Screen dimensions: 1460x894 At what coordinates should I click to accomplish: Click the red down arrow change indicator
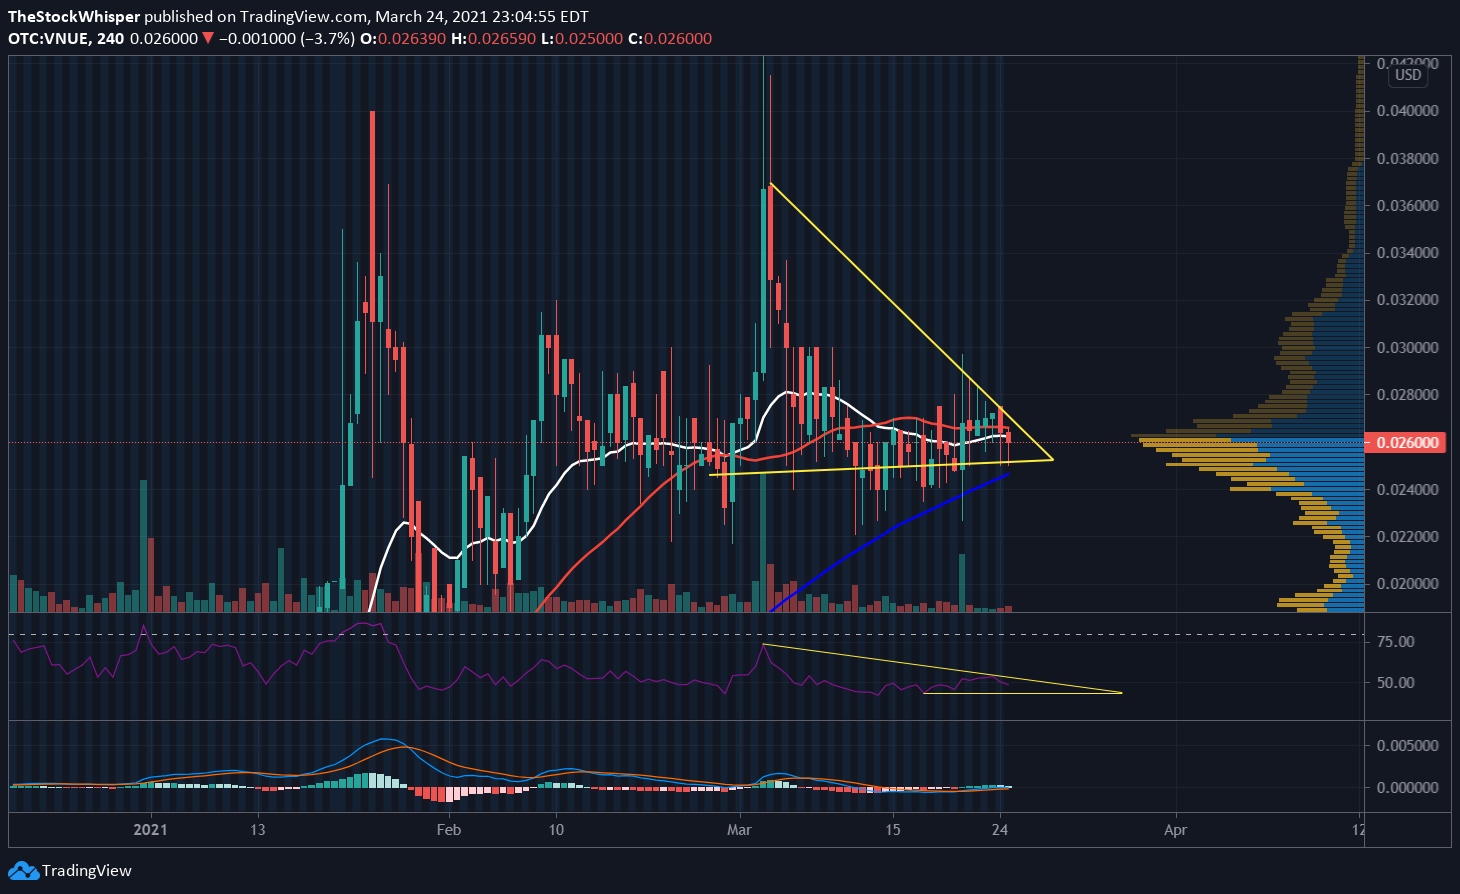tap(208, 39)
